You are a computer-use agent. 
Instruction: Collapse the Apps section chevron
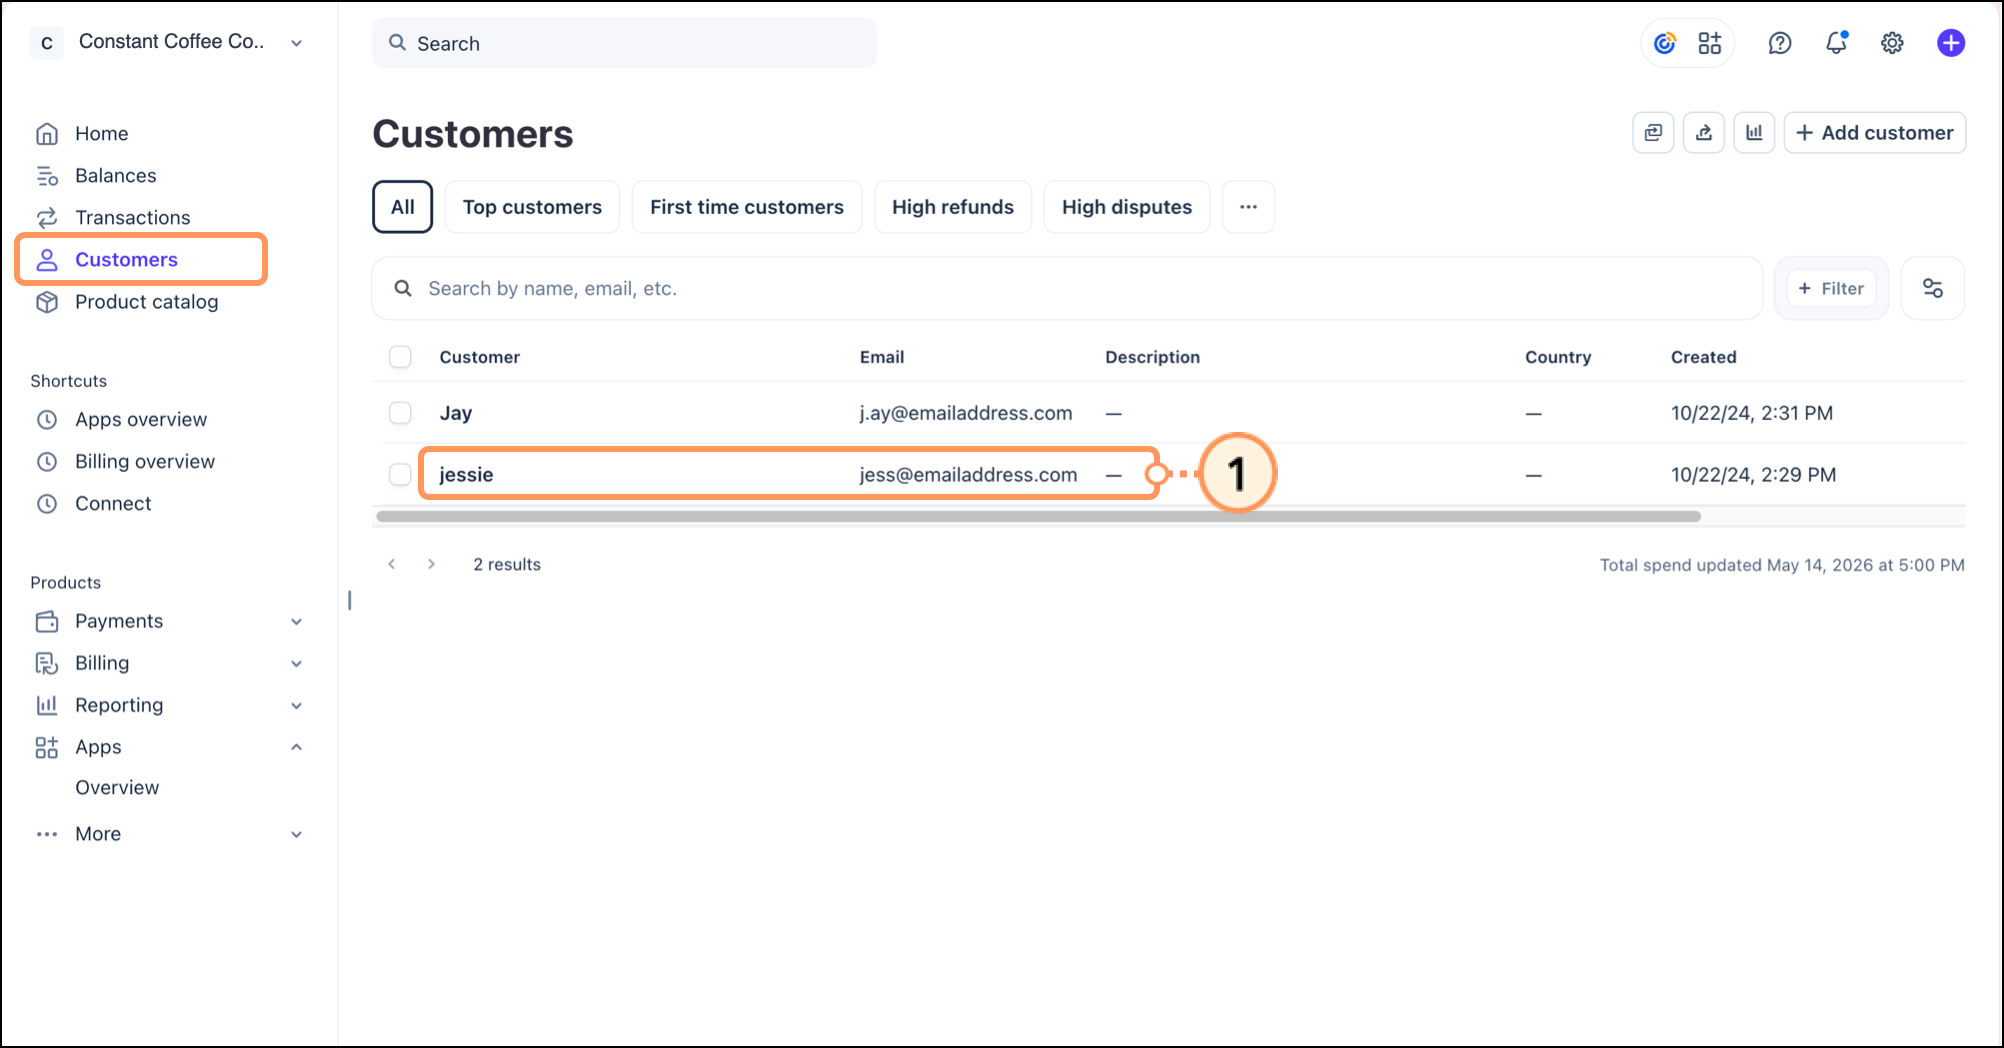click(297, 747)
